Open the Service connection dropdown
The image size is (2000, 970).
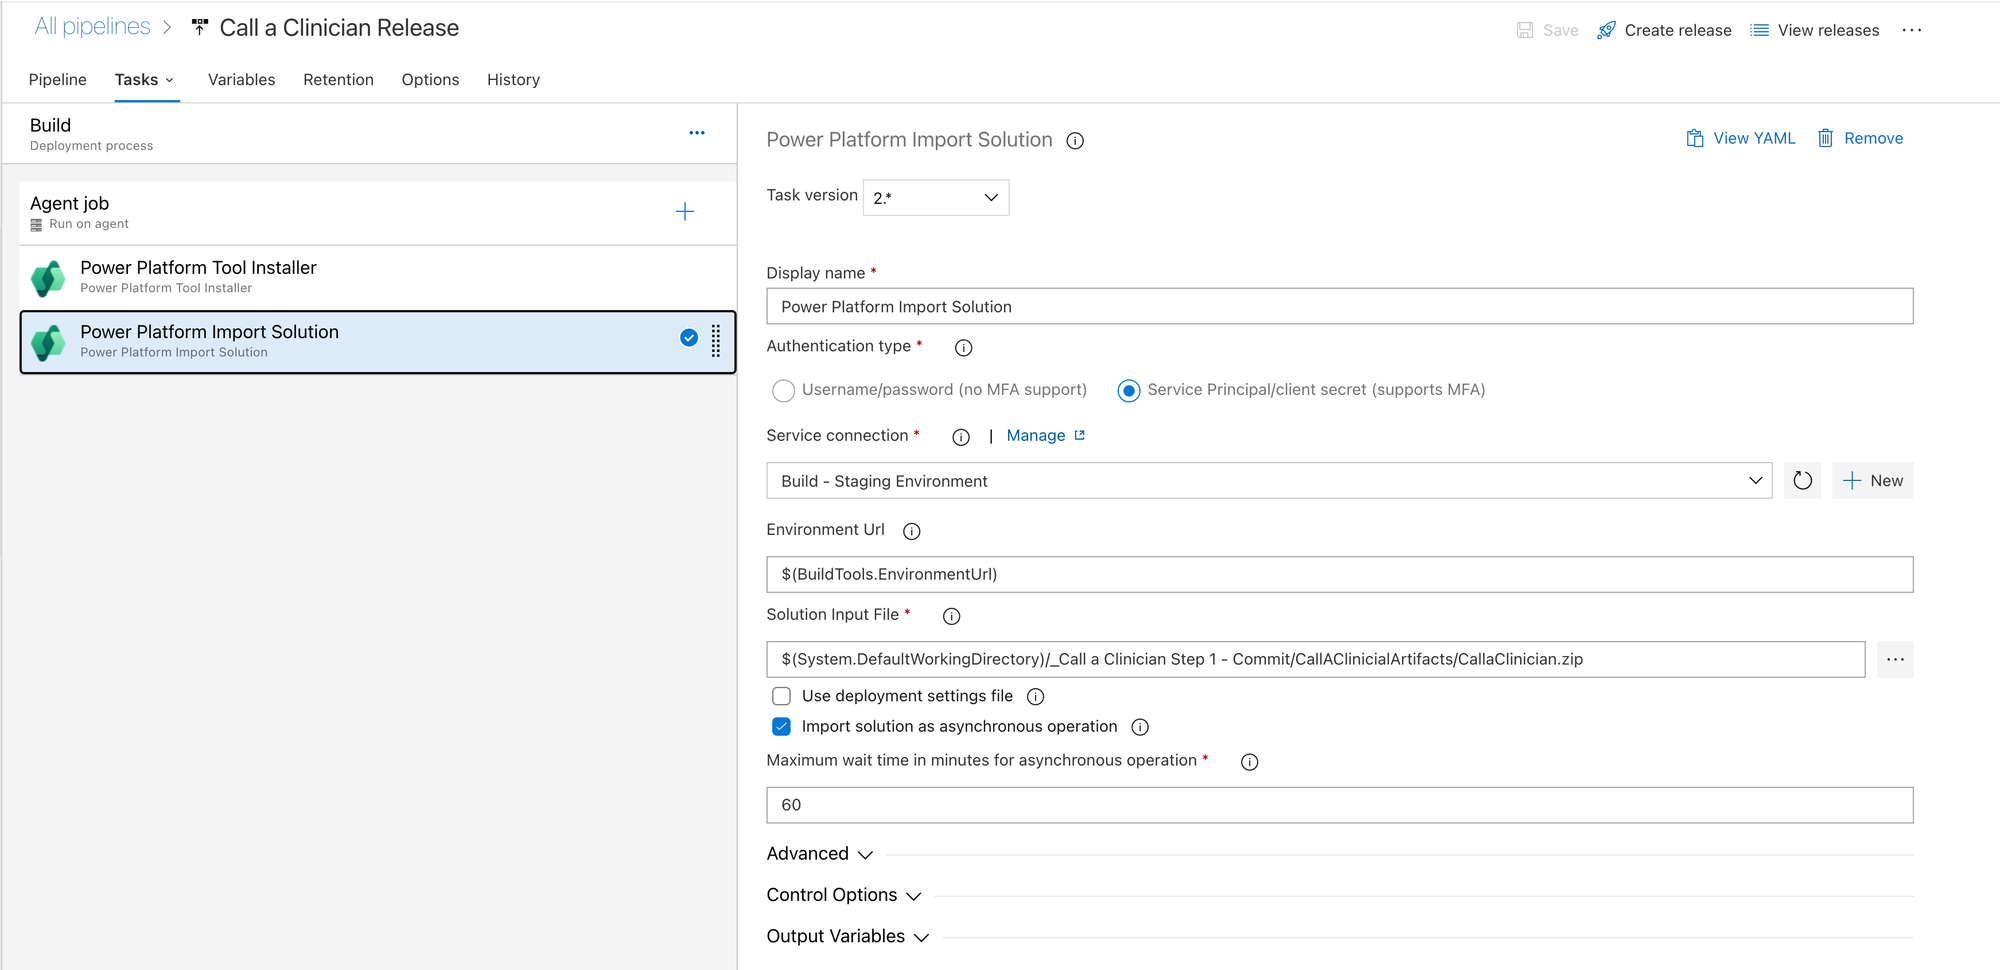coord(1268,481)
